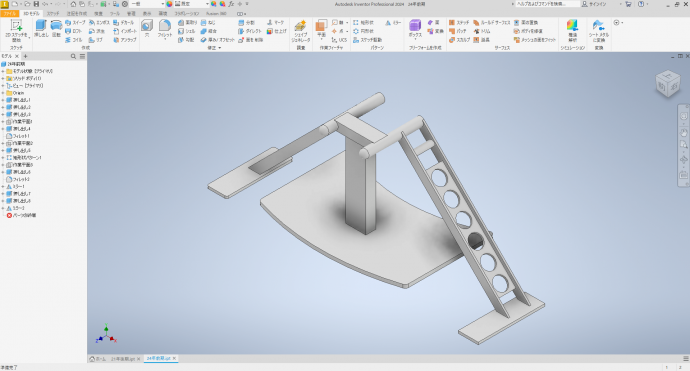Click the Sheet Metal conversion icon

[x=598, y=31]
